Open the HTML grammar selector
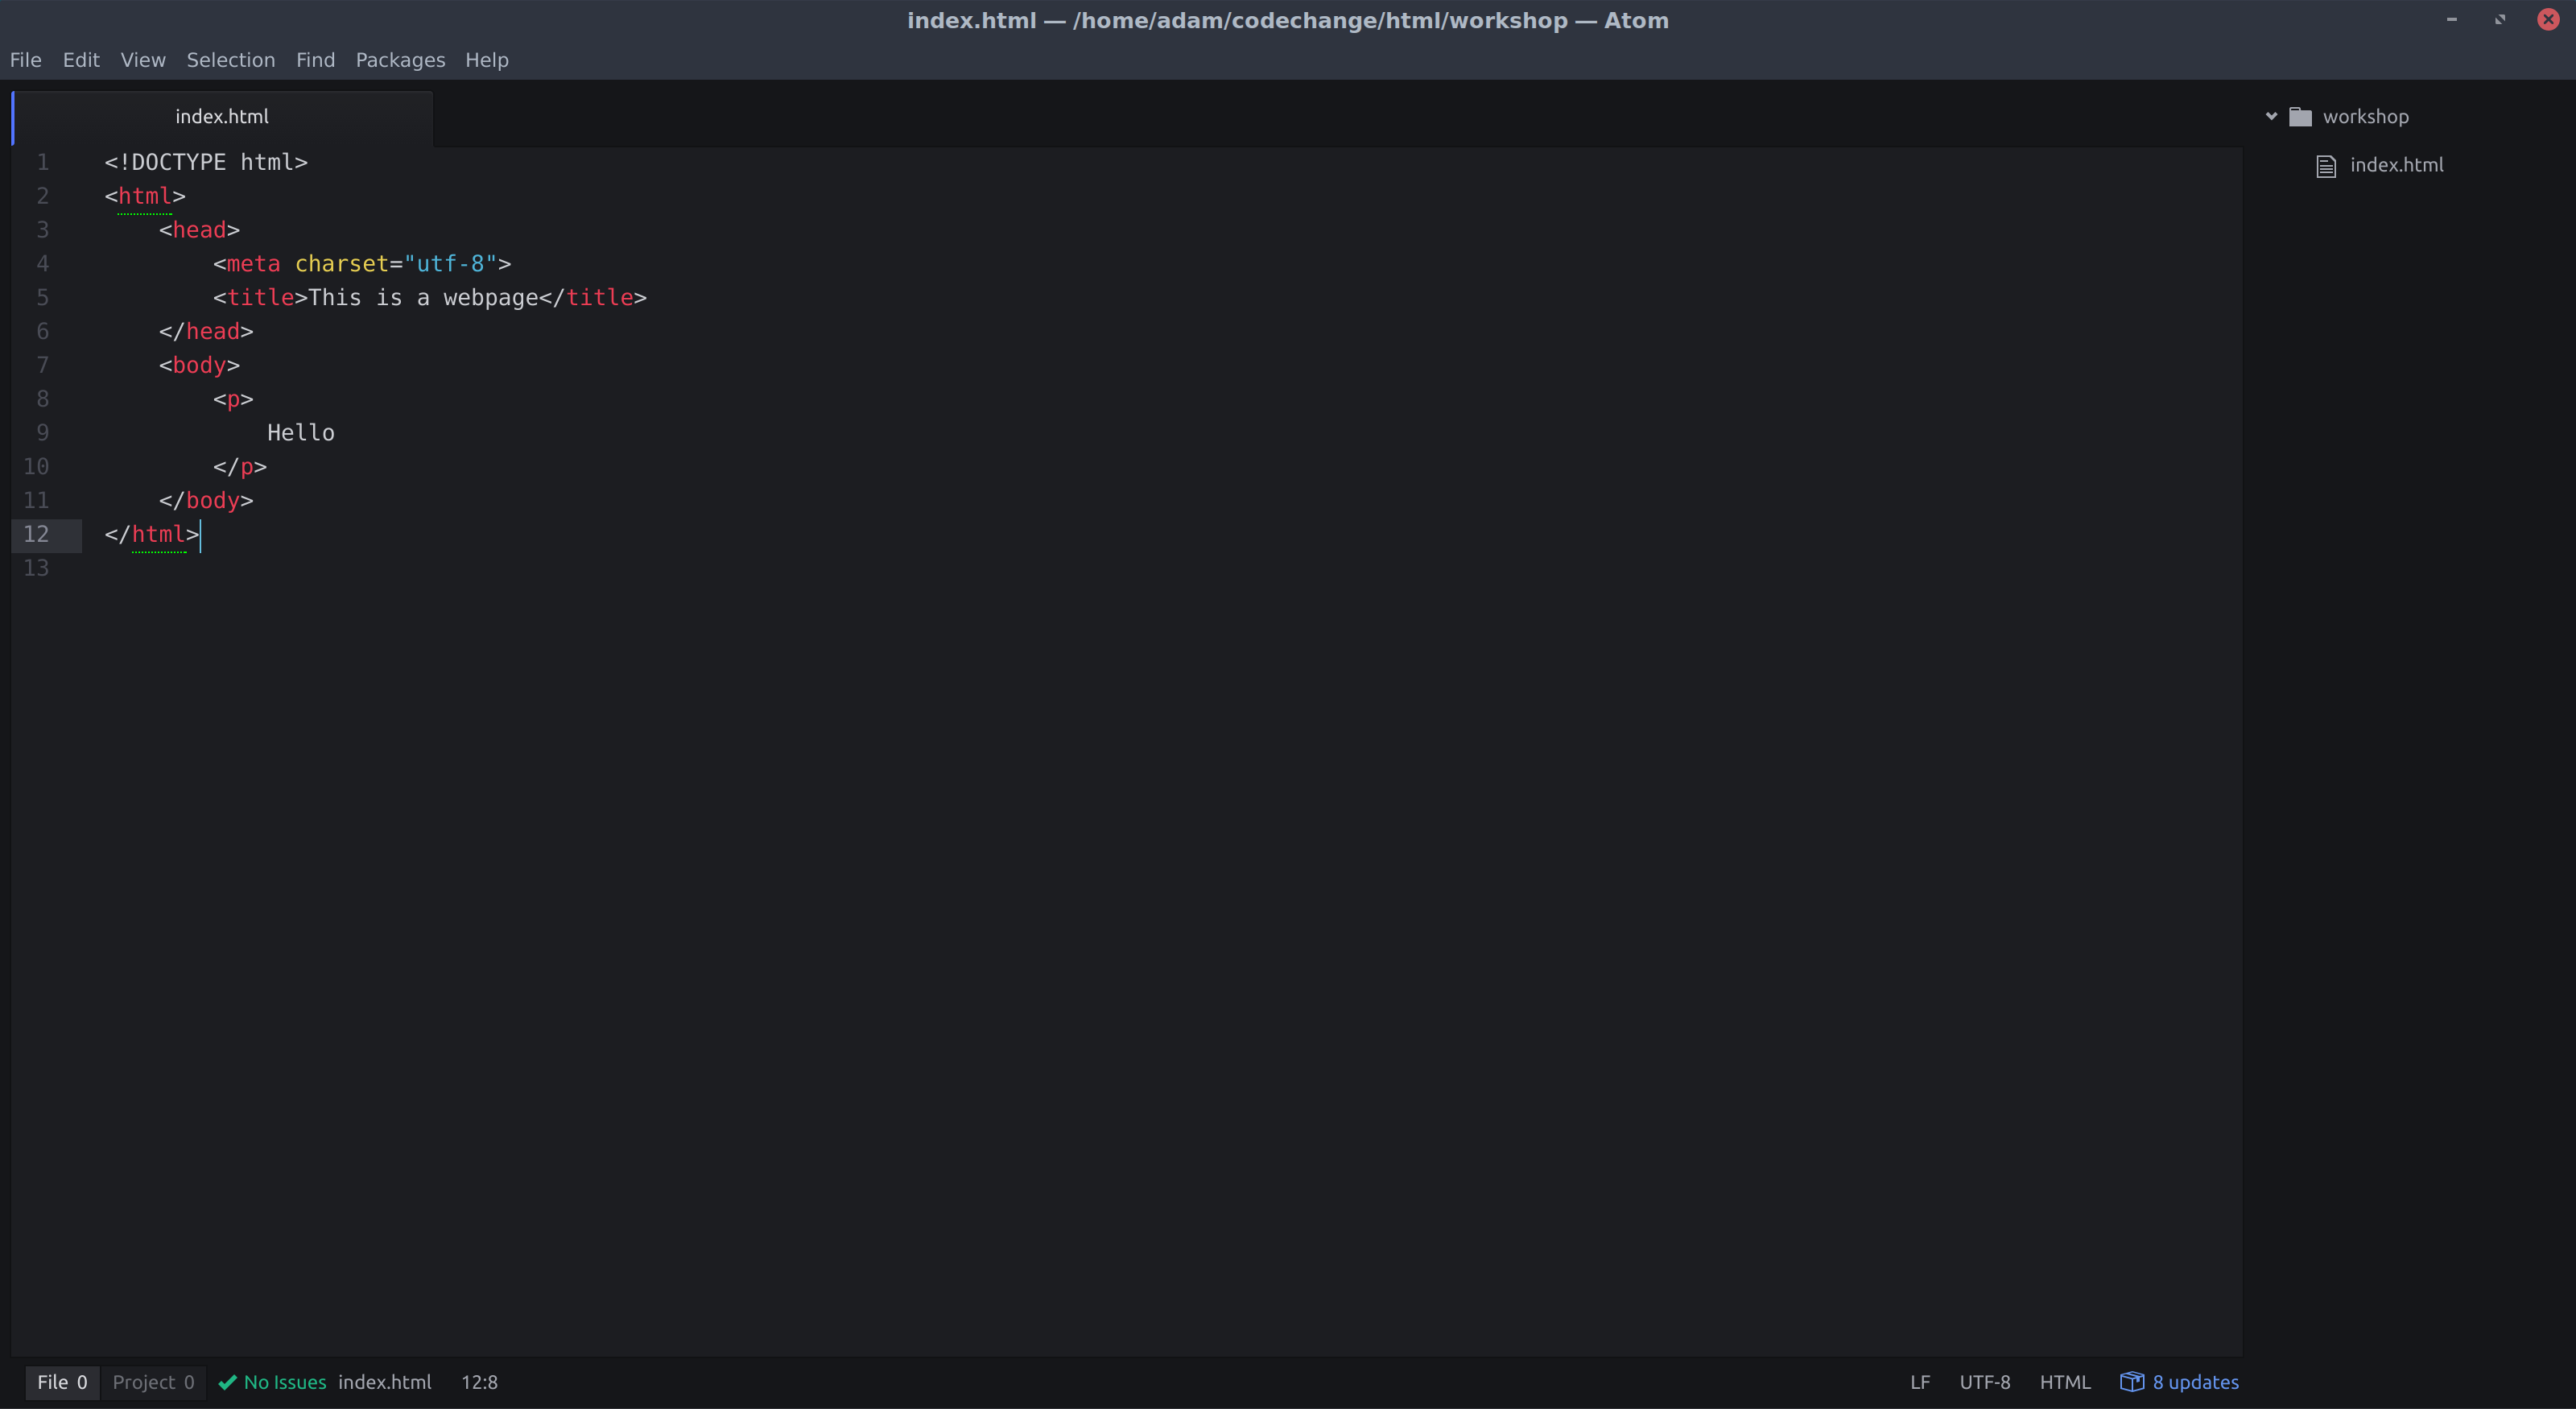The width and height of the screenshot is (2576, 1409). tap(2064, 1382)
